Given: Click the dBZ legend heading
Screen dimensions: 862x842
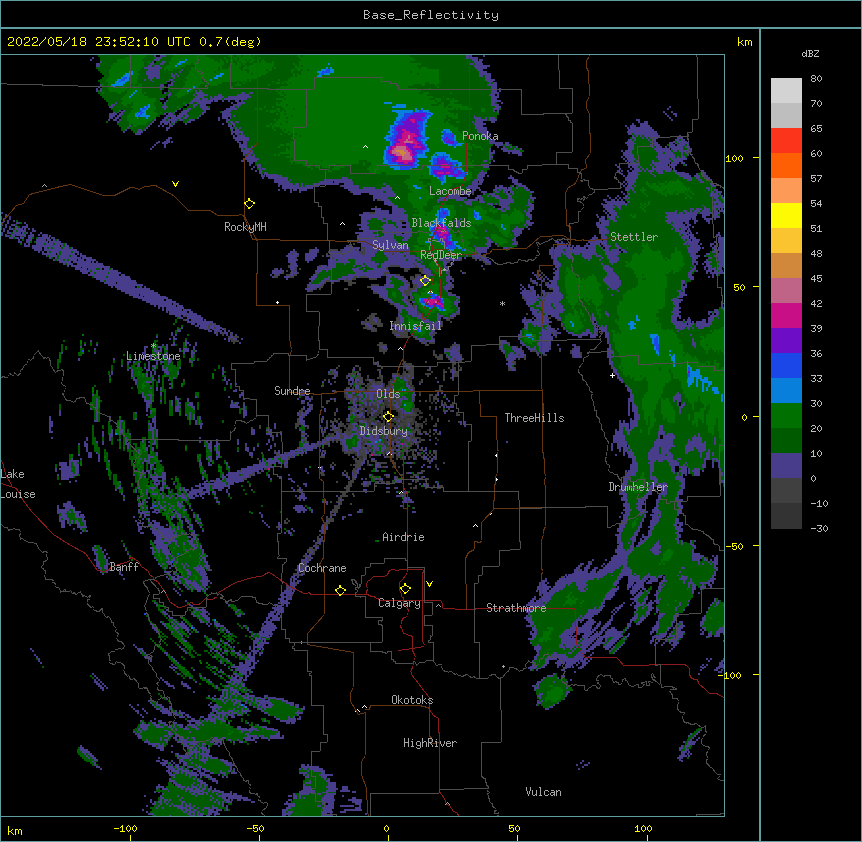Looking at the screenshot, I should tap(810, 53).
